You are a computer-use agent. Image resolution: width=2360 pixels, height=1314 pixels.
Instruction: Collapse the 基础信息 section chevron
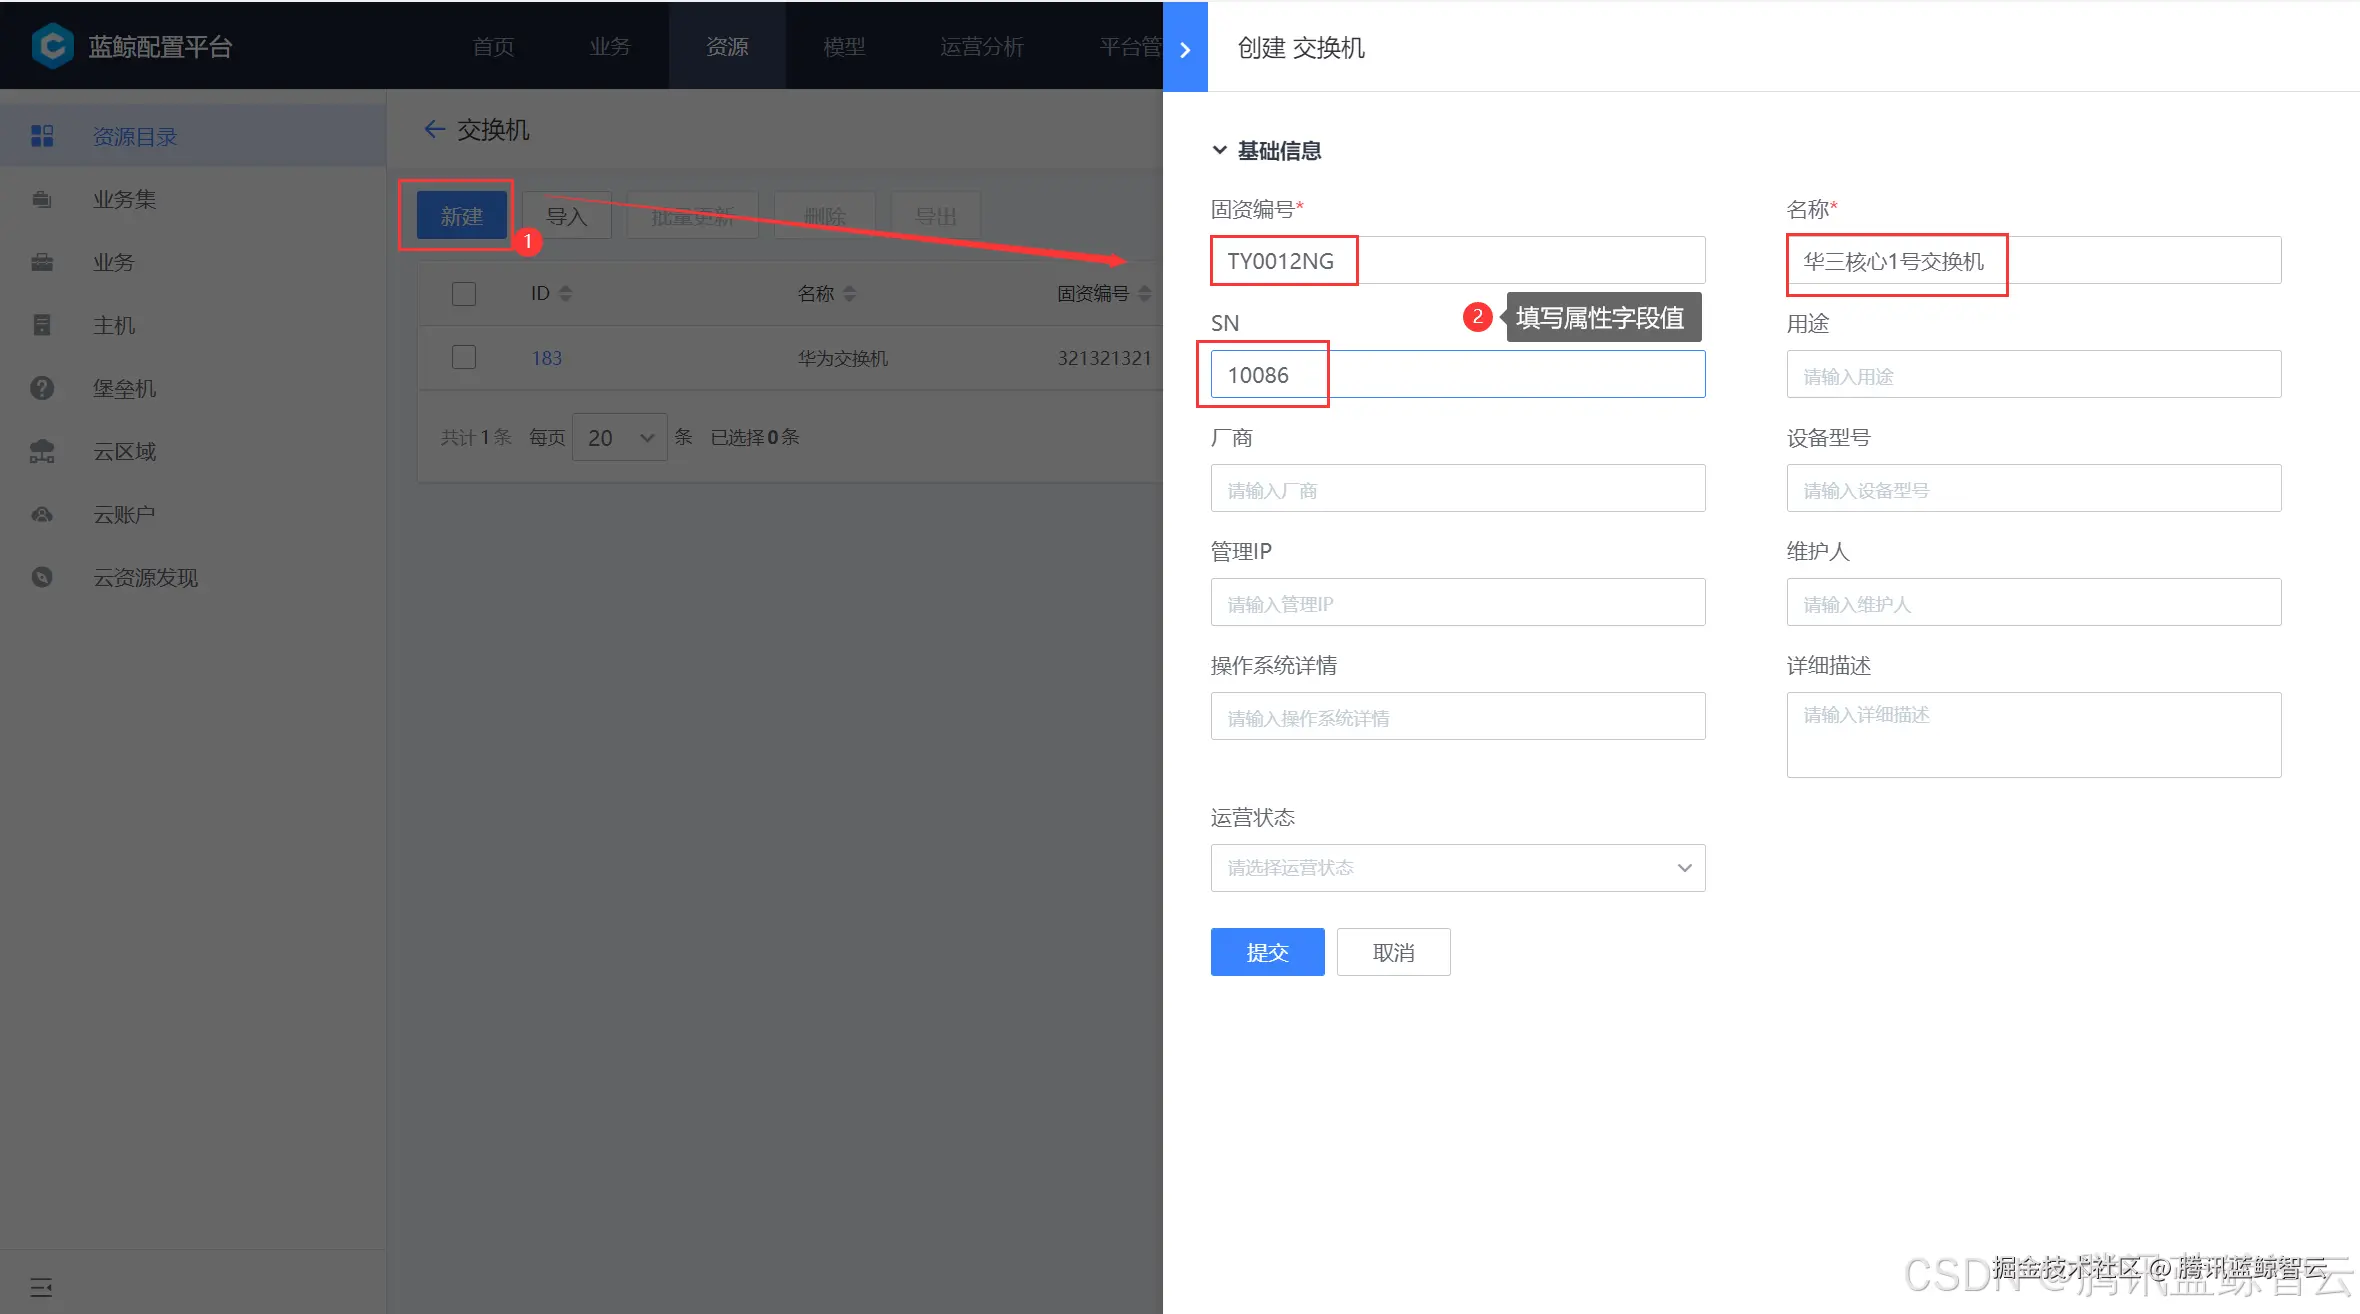click(x=1219, y=150)
